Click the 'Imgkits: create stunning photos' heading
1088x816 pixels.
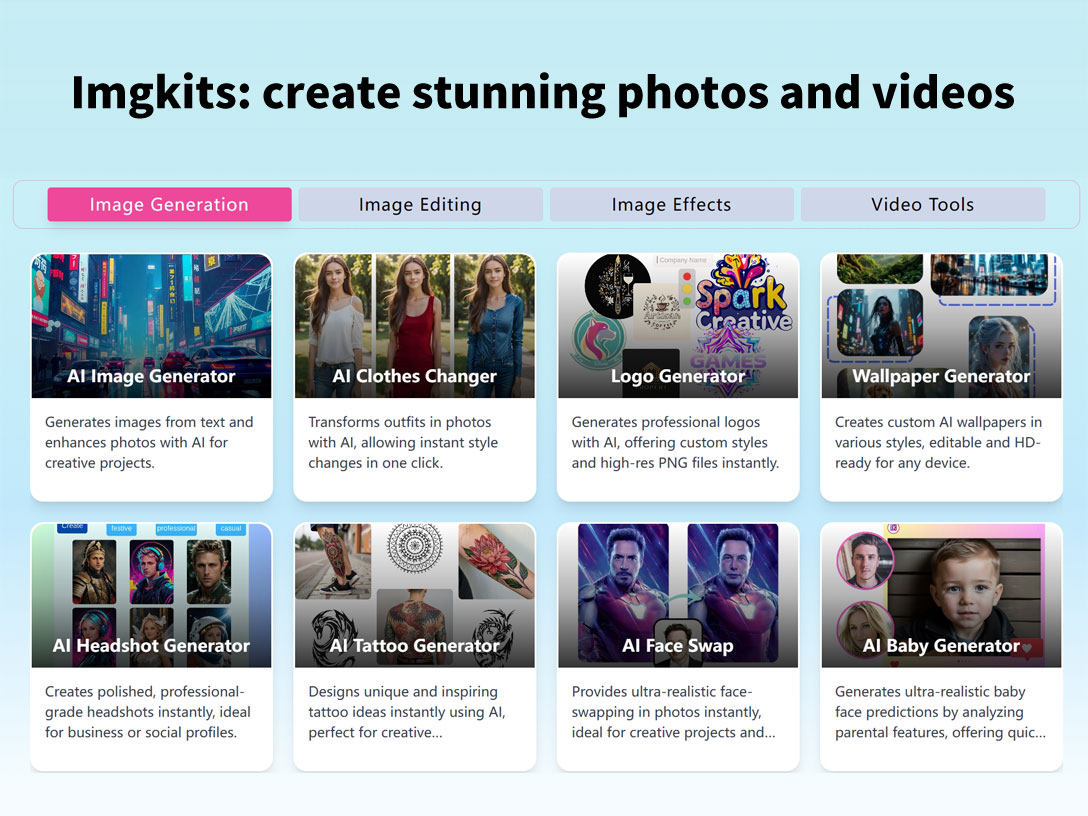(x=543, y=92)
